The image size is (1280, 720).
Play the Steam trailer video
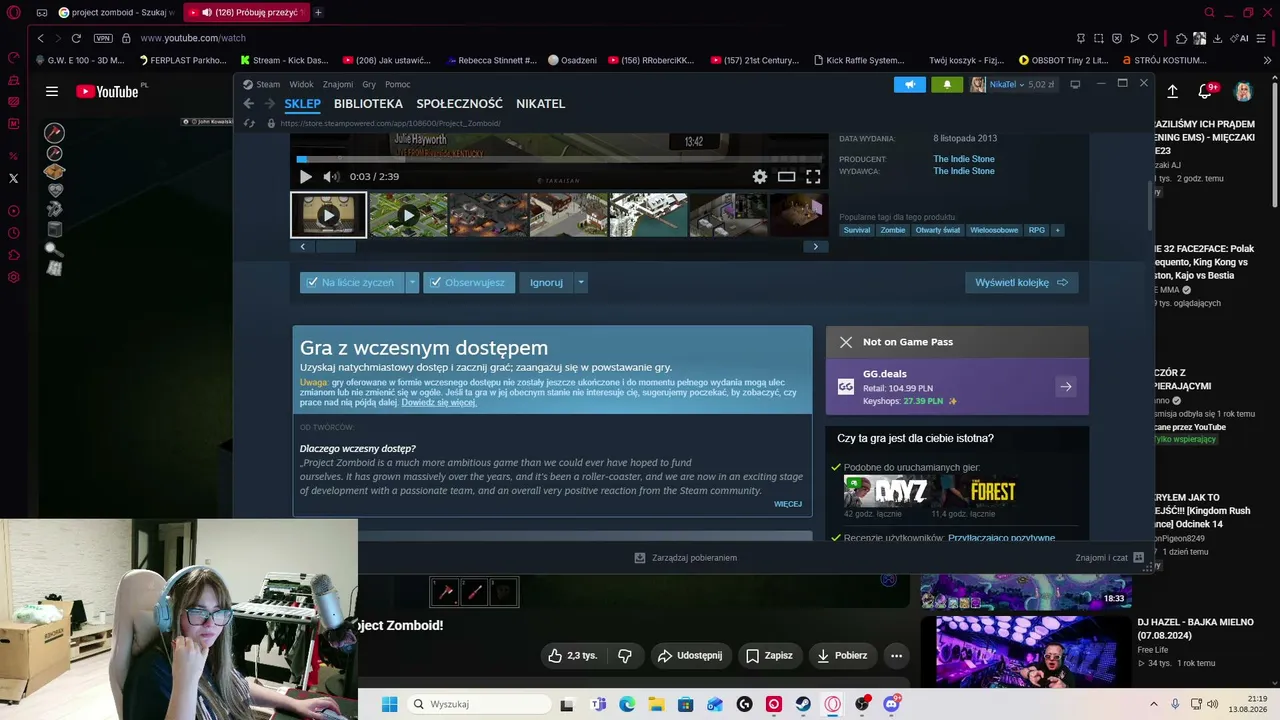click(x=306, y=177)
